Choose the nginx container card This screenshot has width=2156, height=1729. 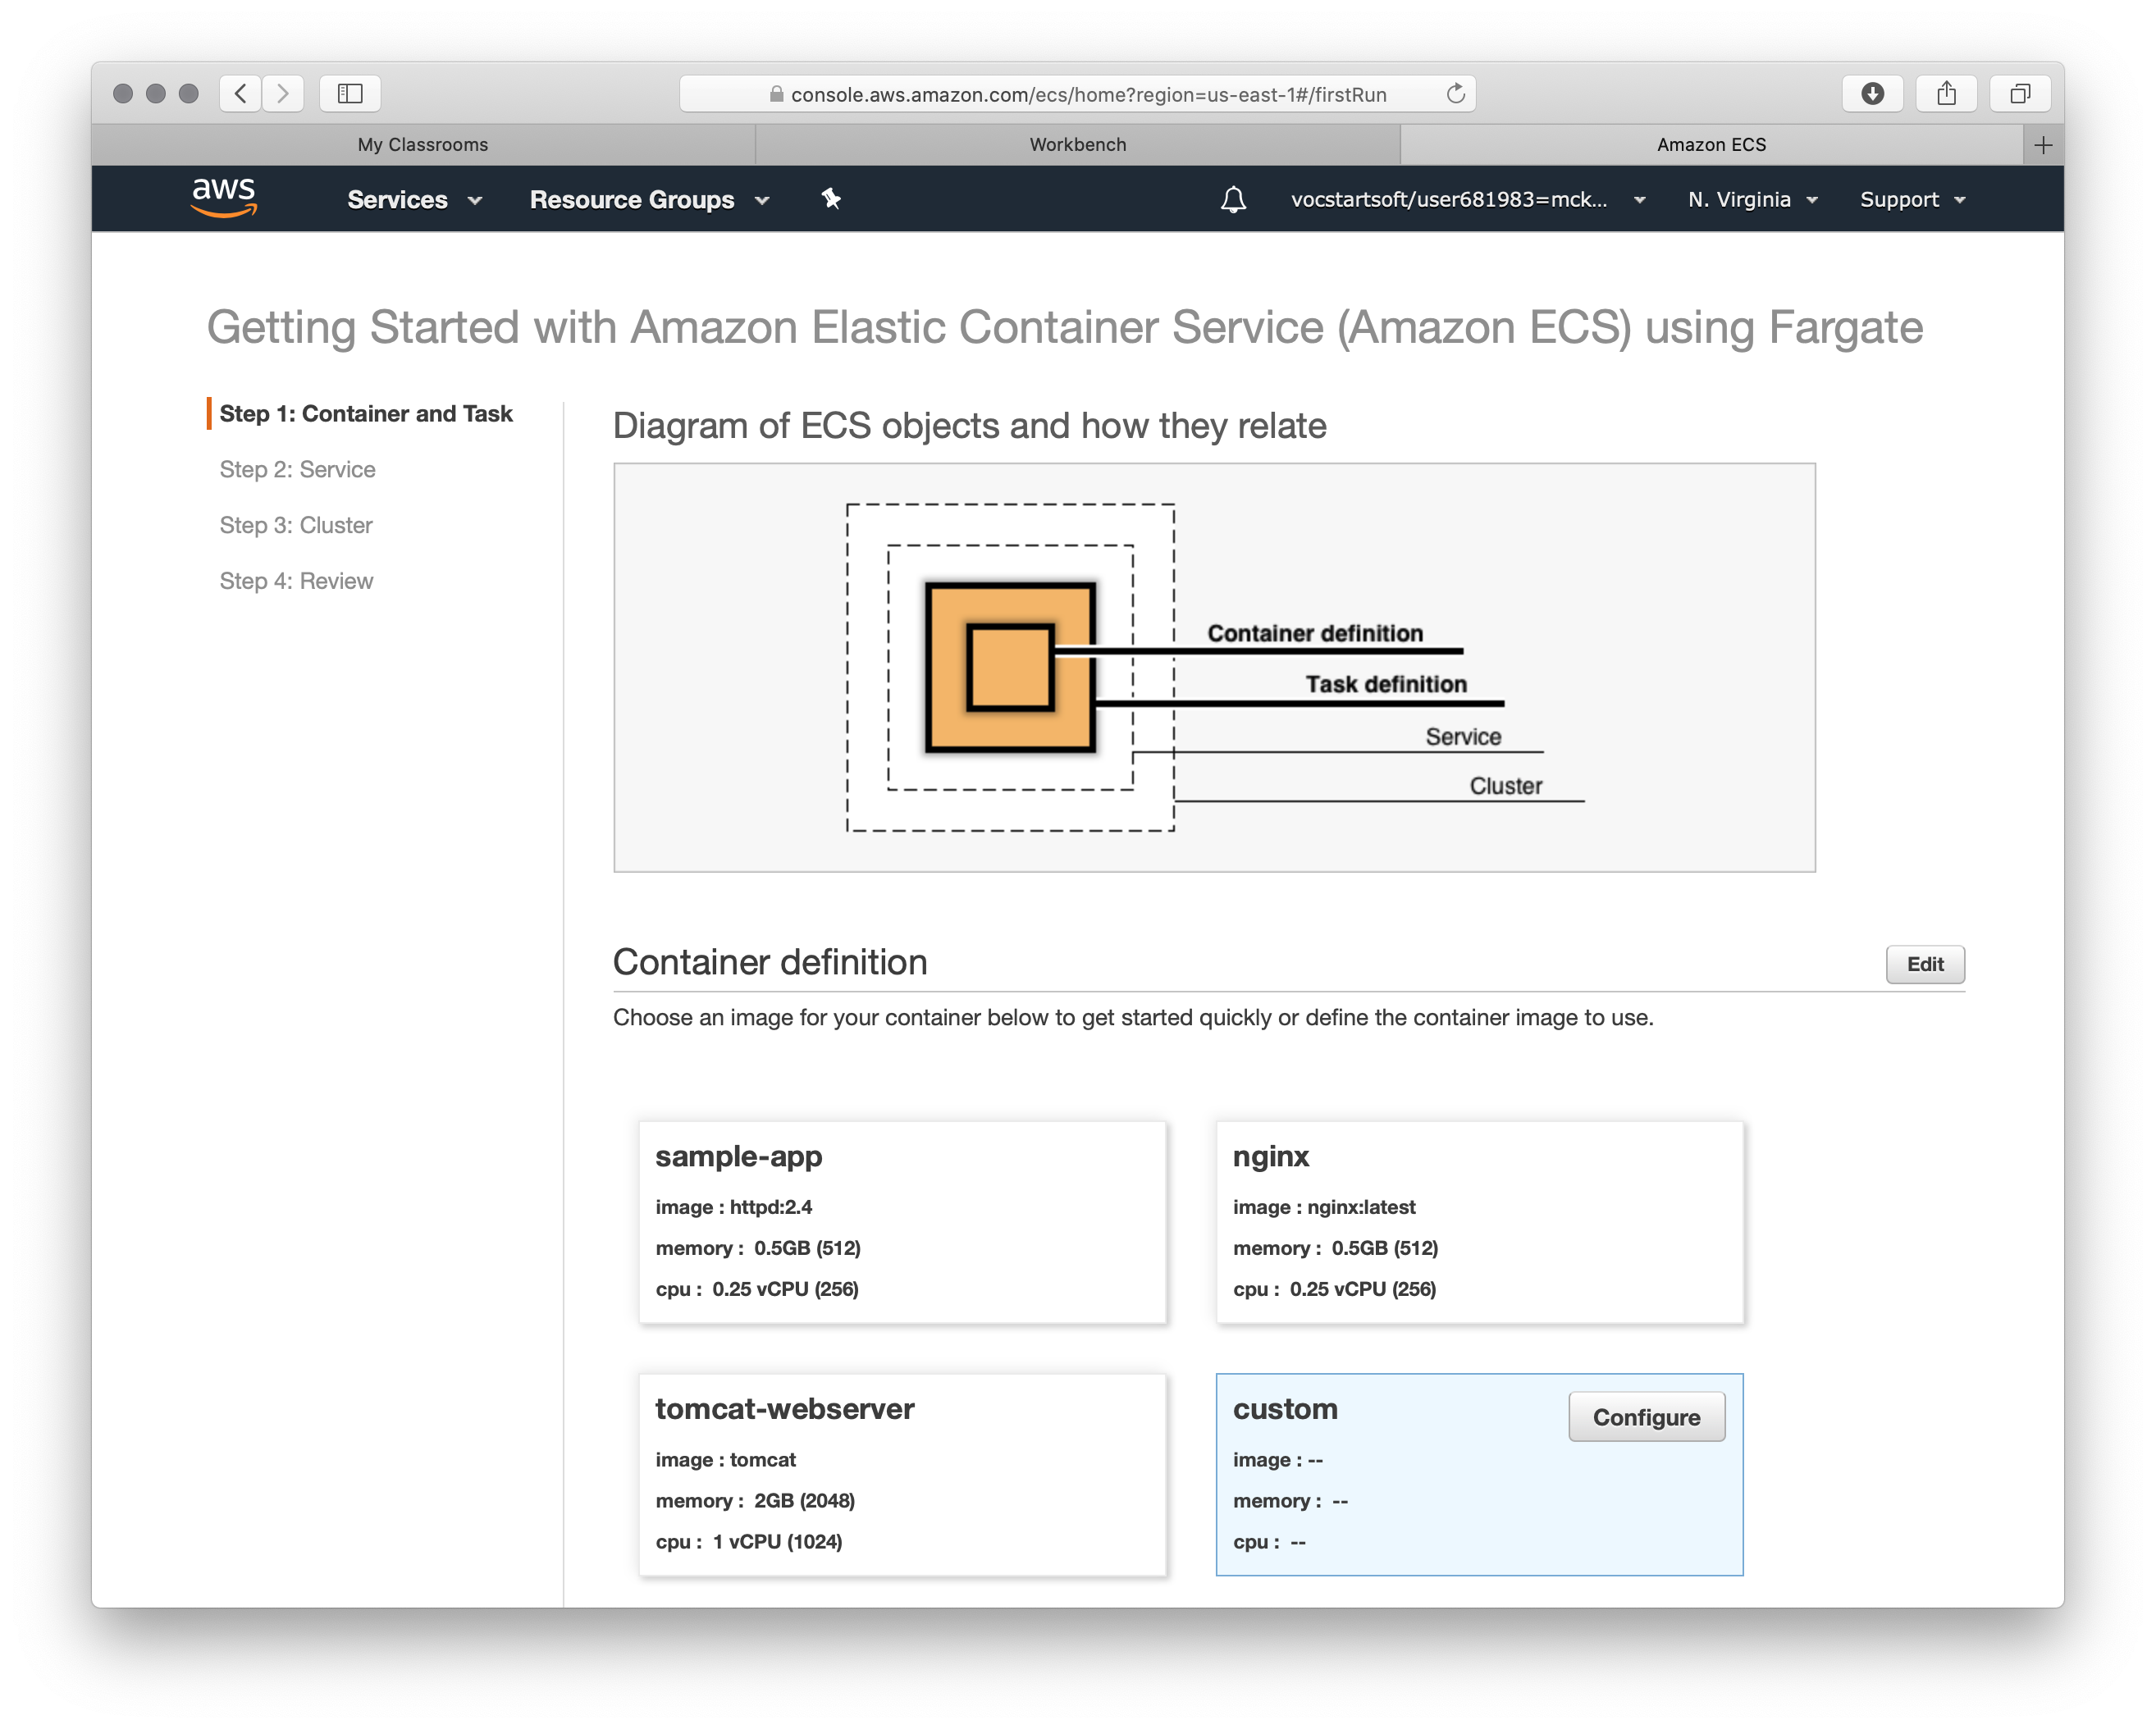coord(1479,1222)
